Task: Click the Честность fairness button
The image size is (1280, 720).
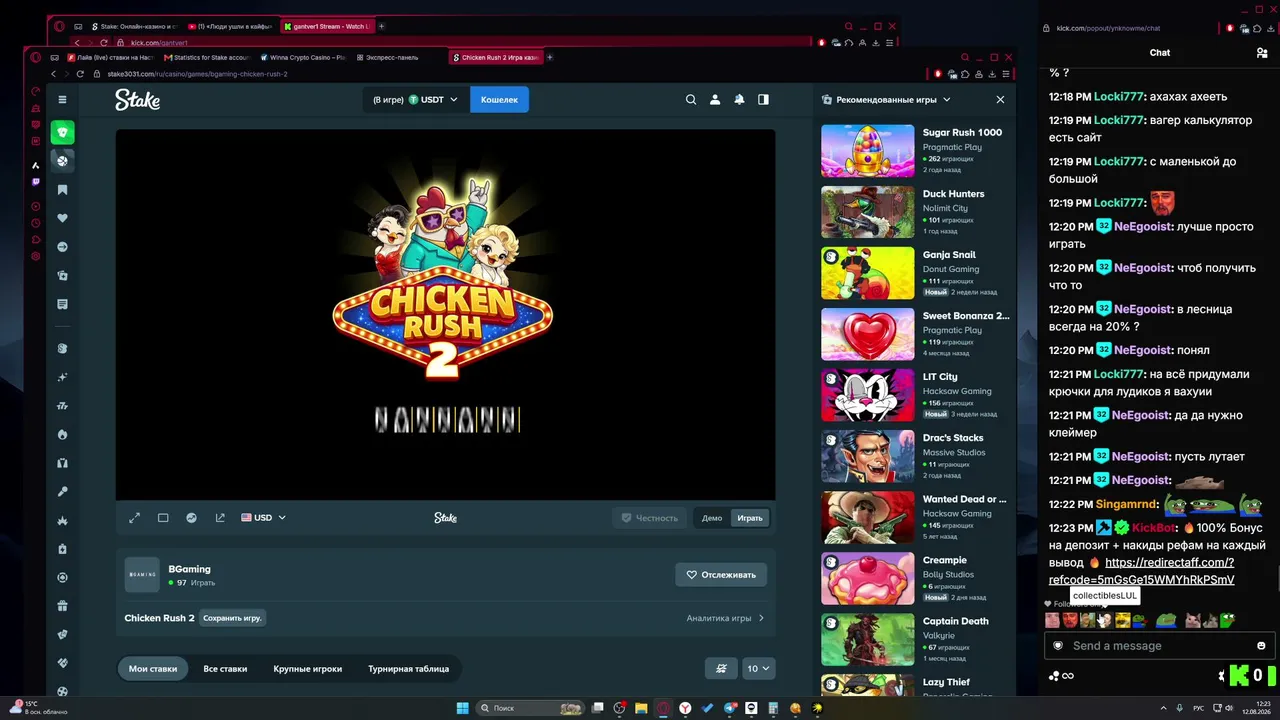Action: tap(650, 518)
